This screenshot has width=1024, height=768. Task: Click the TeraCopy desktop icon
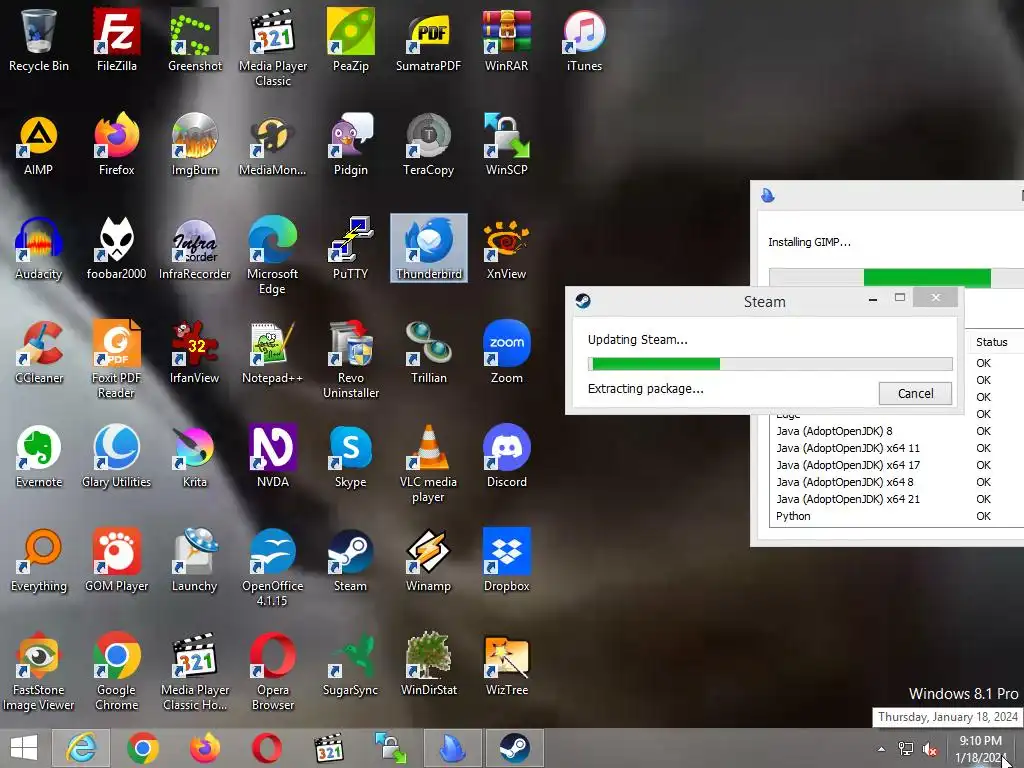pyautogui.click(x=428, y=145)
